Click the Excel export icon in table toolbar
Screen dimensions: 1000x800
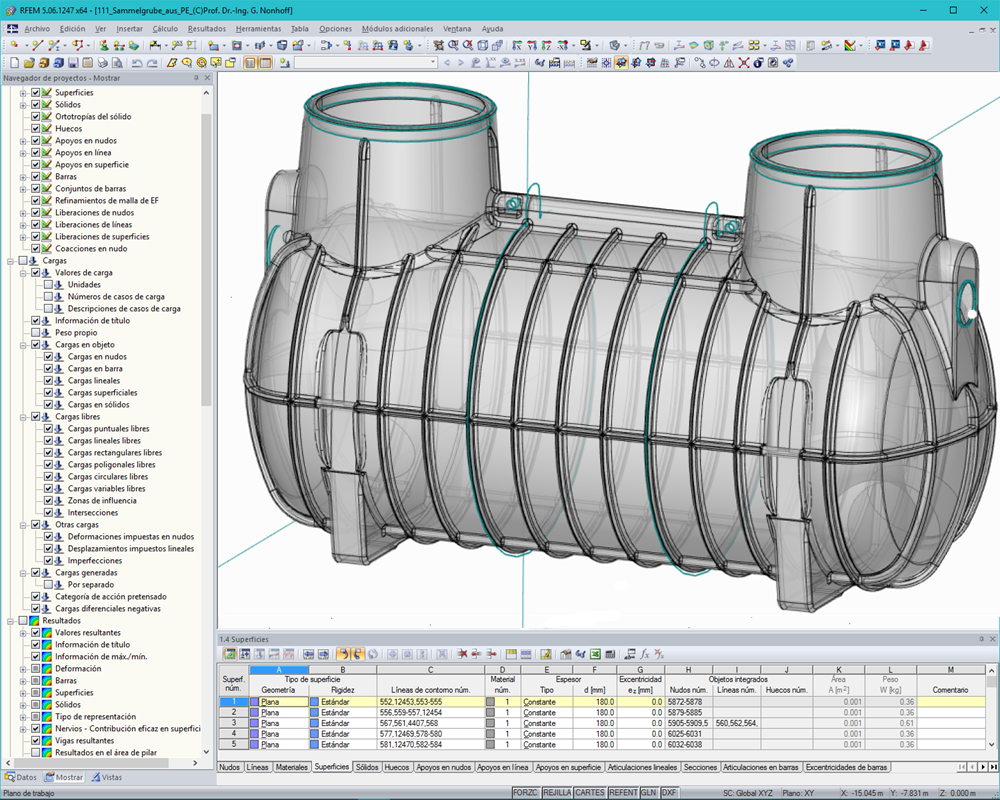[594, 654]
